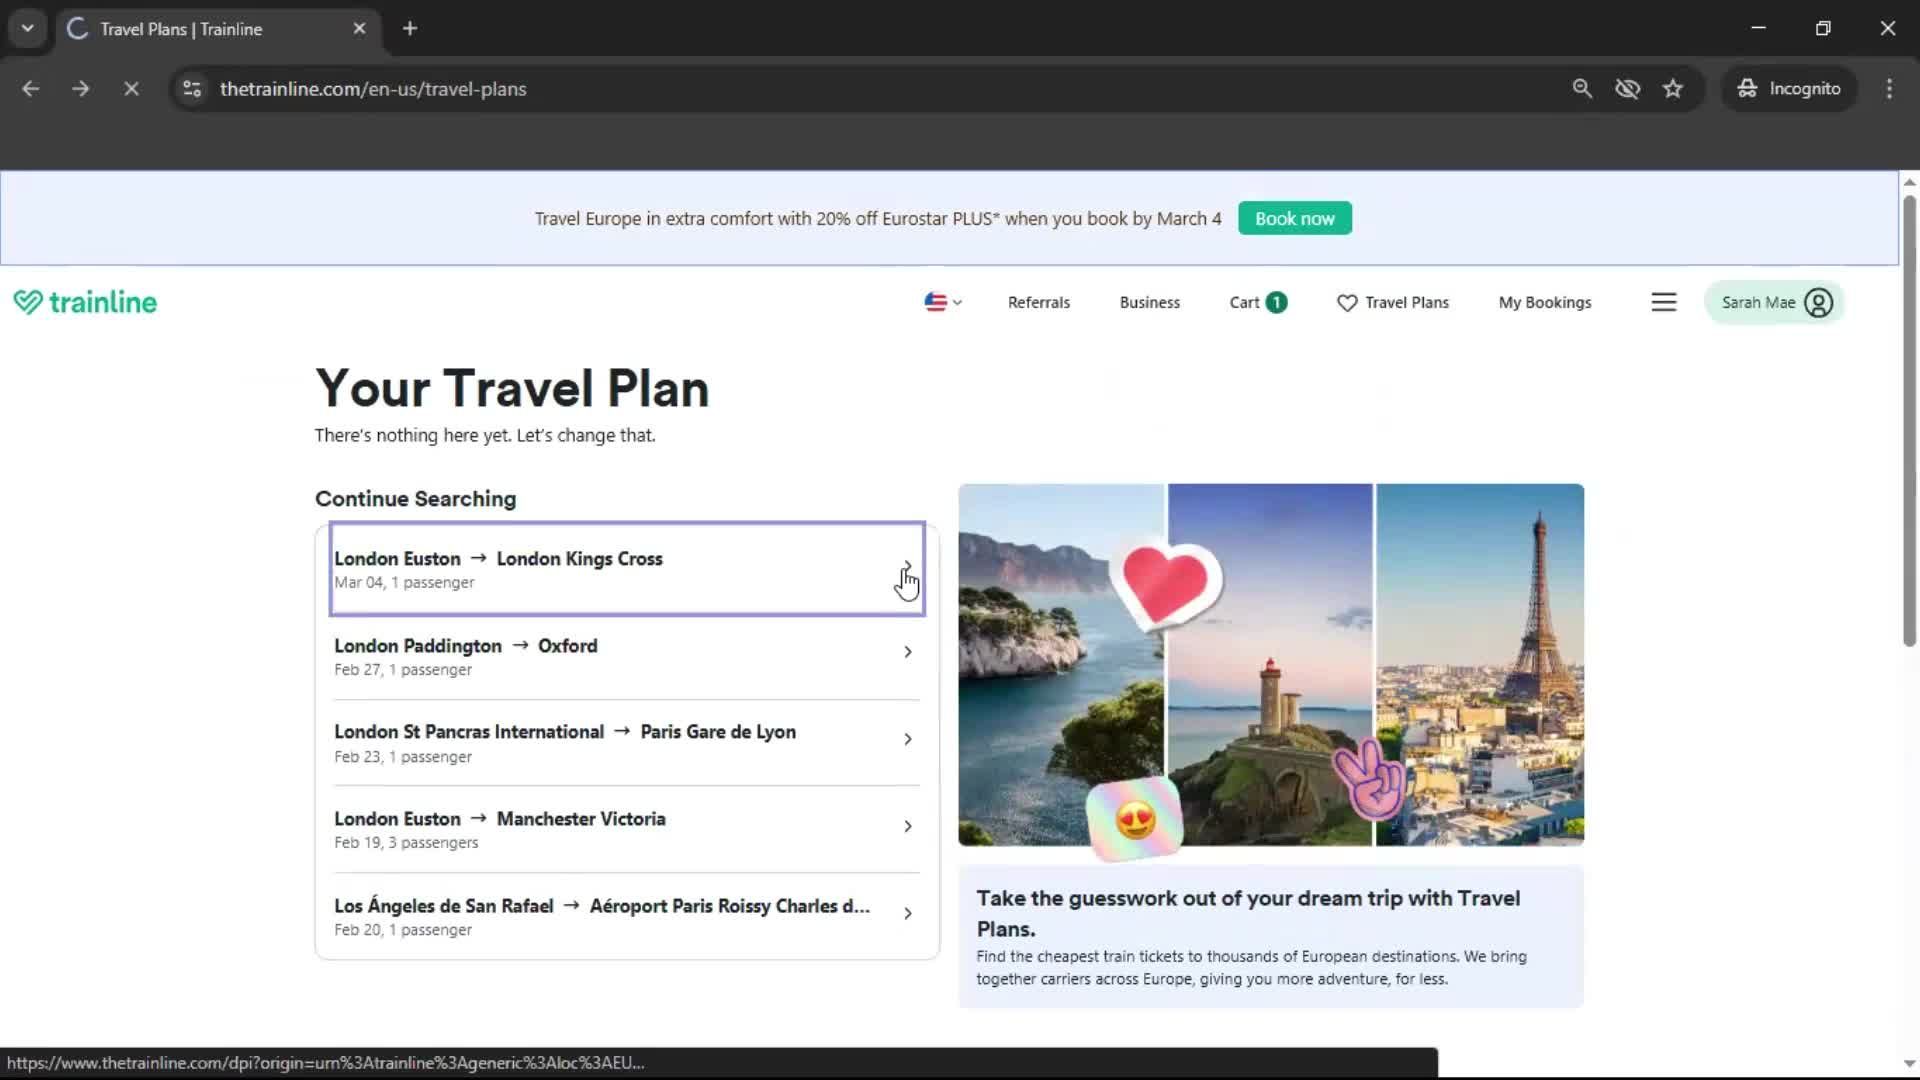Open the shopping cart
The height and width of the screenshot is (1080, 1920).
pos(1256,302)
